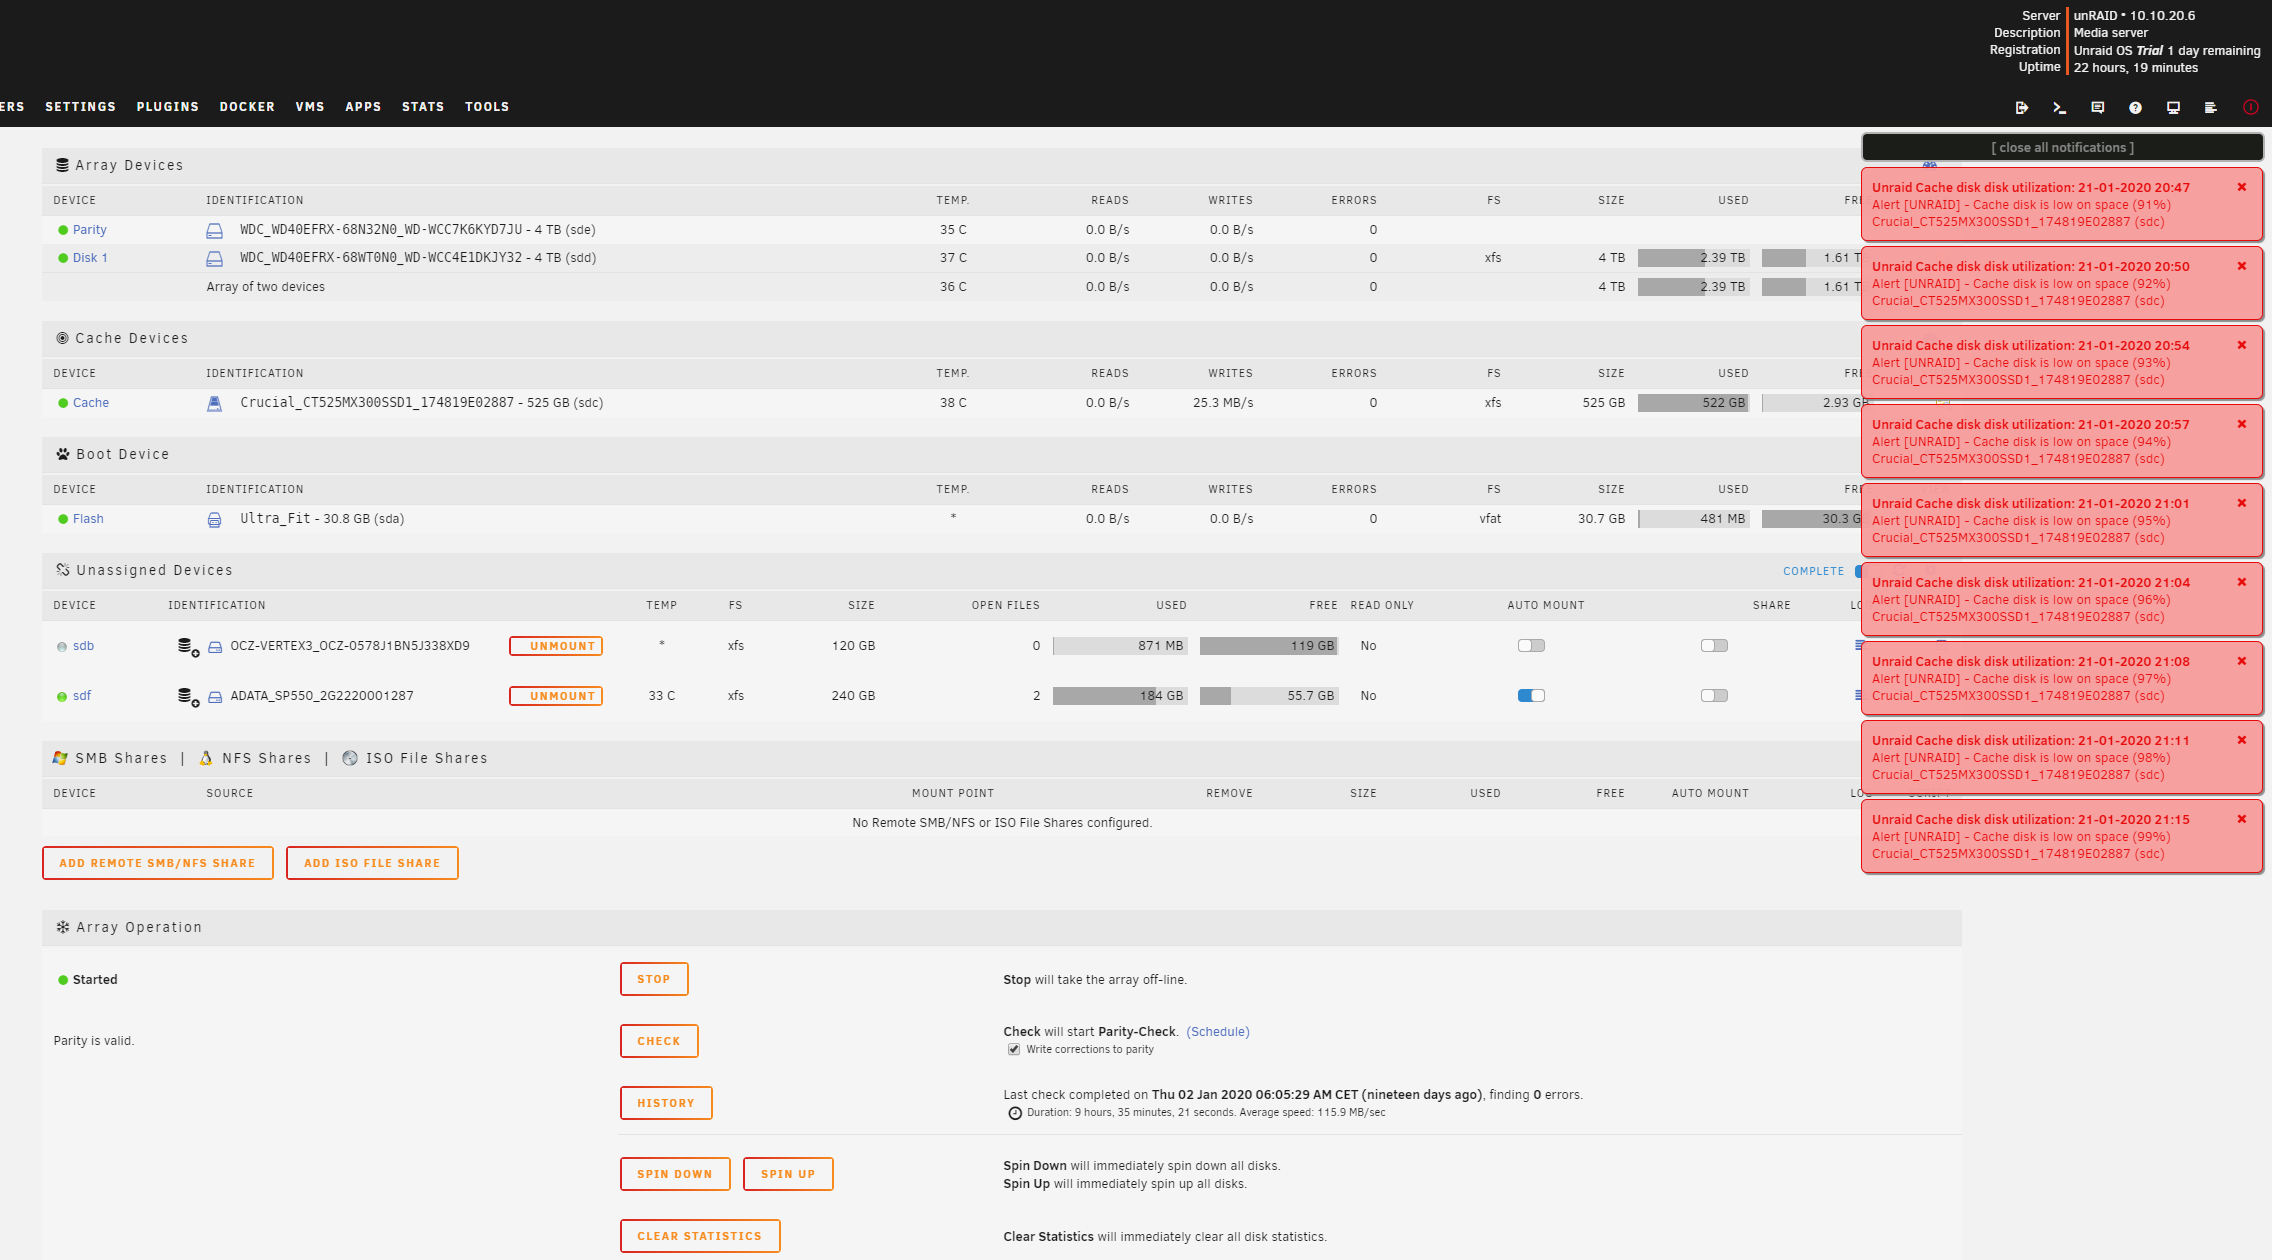2272x1260 pixels.
Task: Click close all notifications
Action: [2062, 147]
